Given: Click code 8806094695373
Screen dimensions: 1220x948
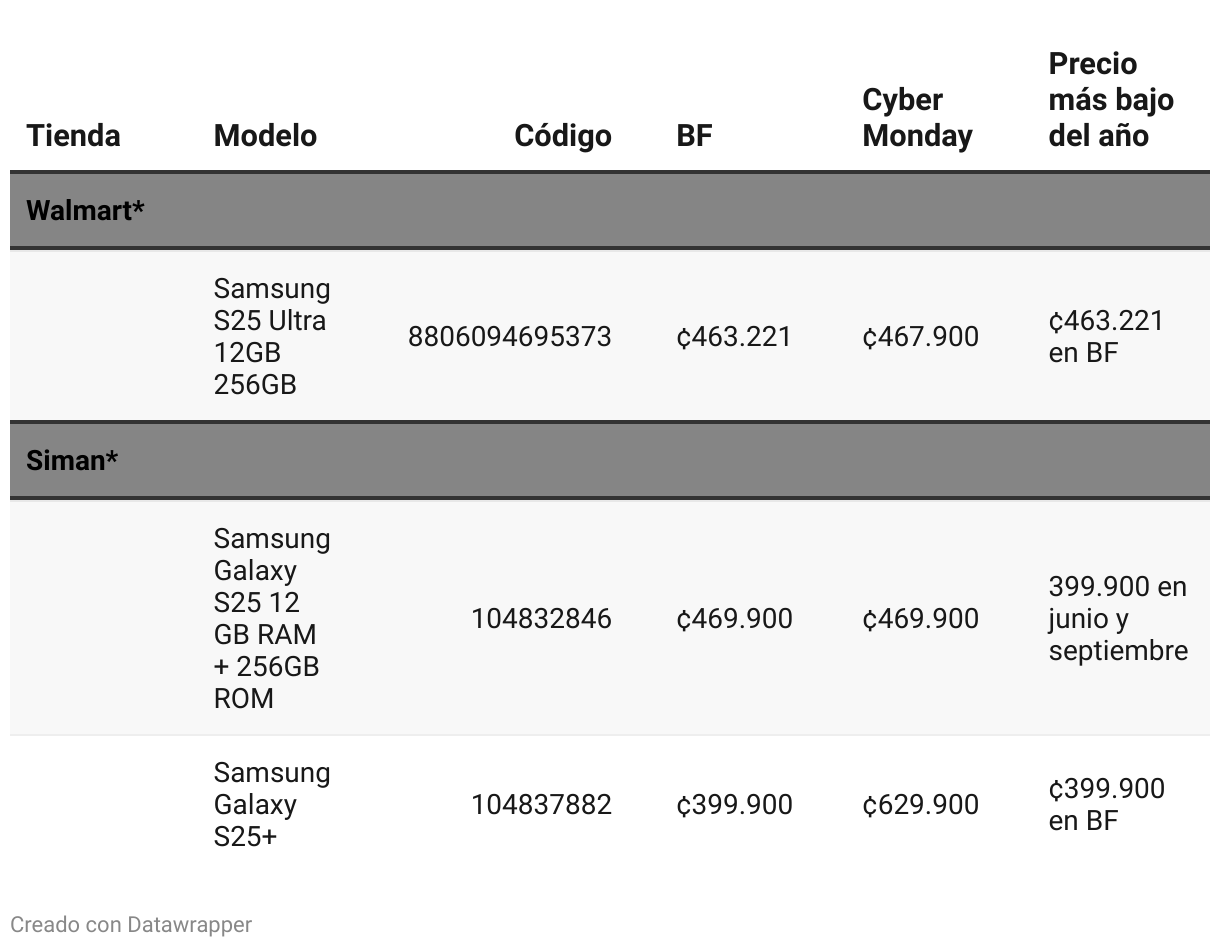Looking at the screenshot, I should click(x=509, y=337).
